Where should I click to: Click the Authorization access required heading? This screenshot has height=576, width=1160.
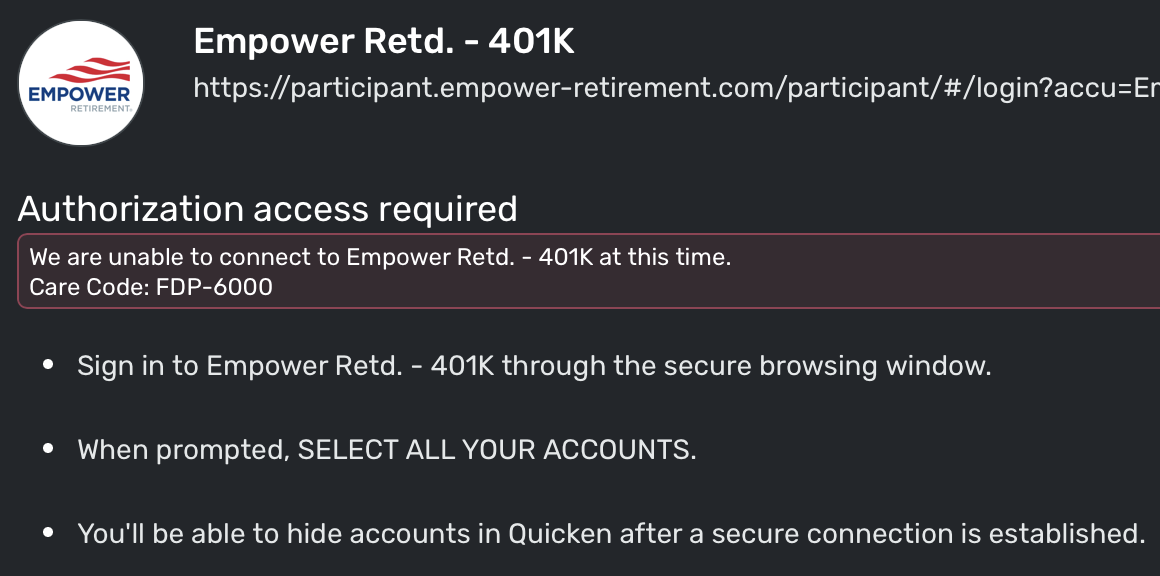[268, 209]
